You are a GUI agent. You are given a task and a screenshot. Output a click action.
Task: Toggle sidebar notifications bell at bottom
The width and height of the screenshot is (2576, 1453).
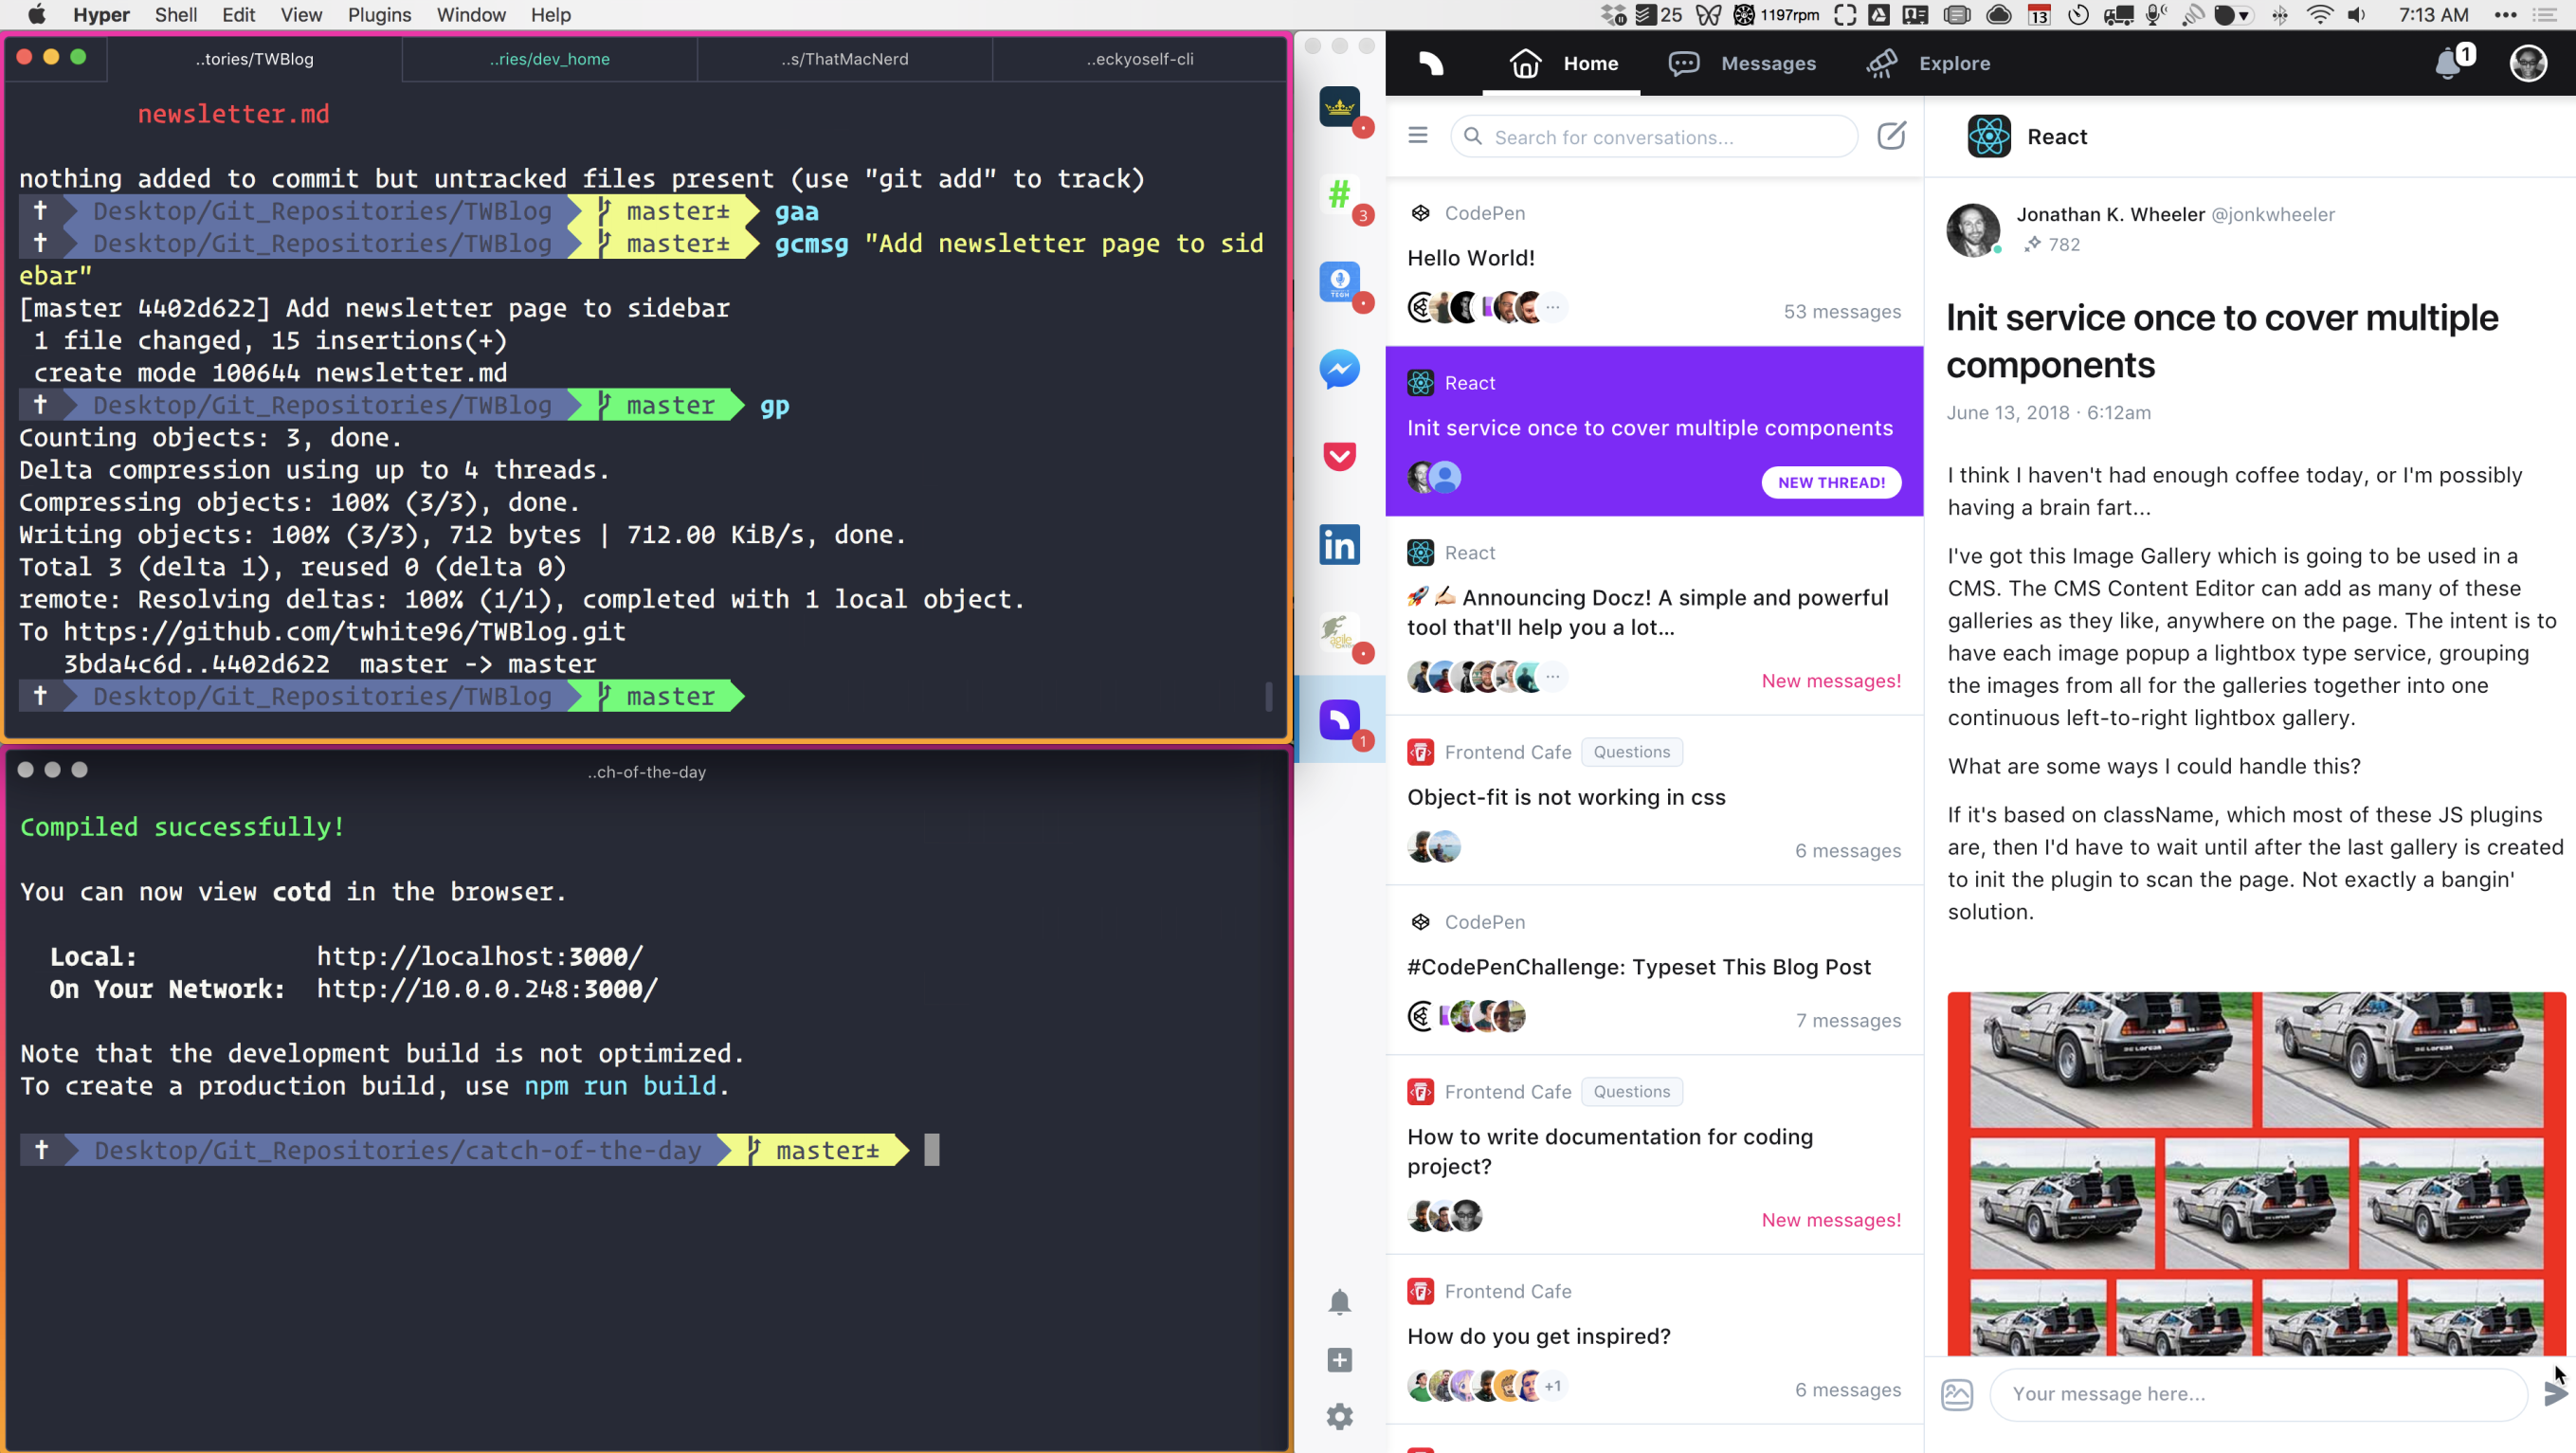[1340, 1302]
